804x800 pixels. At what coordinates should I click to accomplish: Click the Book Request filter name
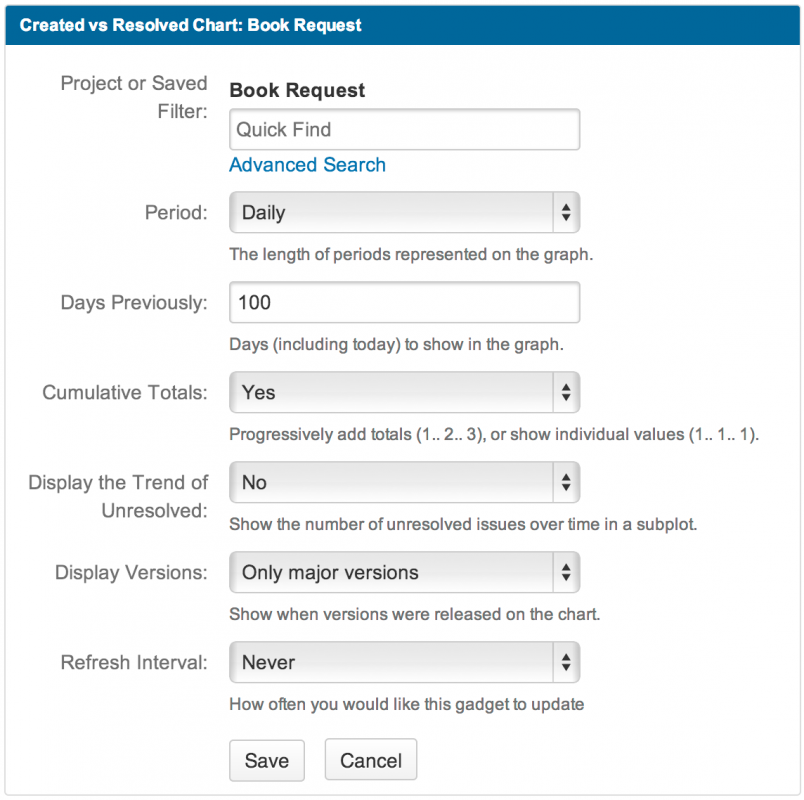pos(297,90)
